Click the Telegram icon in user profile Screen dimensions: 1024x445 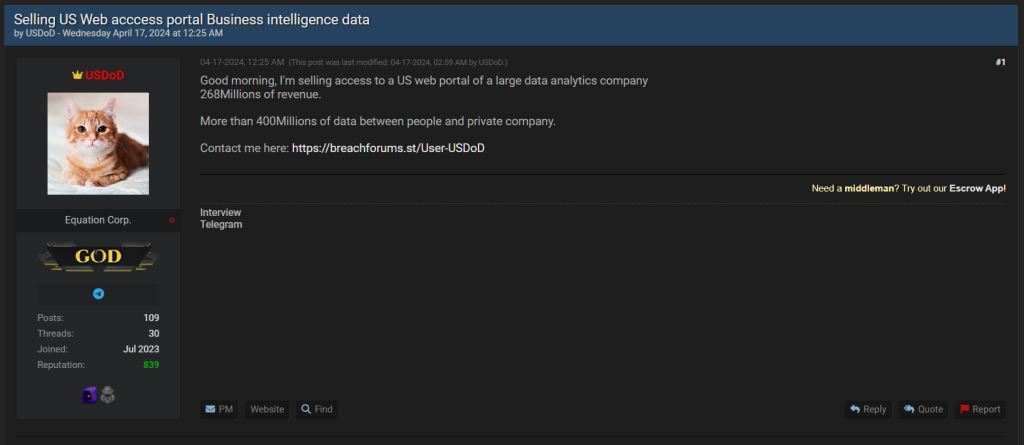[98, 294]
